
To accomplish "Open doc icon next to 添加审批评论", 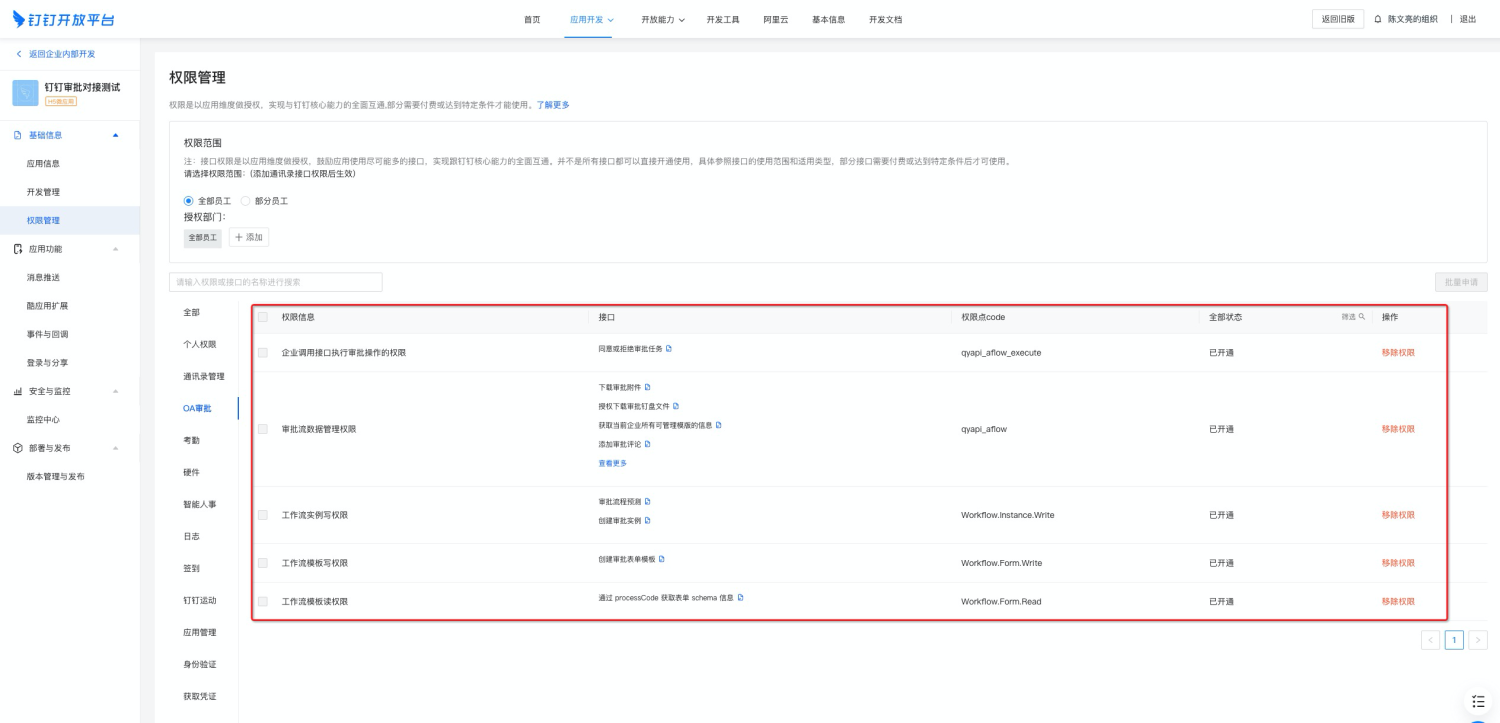I will 648,443.
